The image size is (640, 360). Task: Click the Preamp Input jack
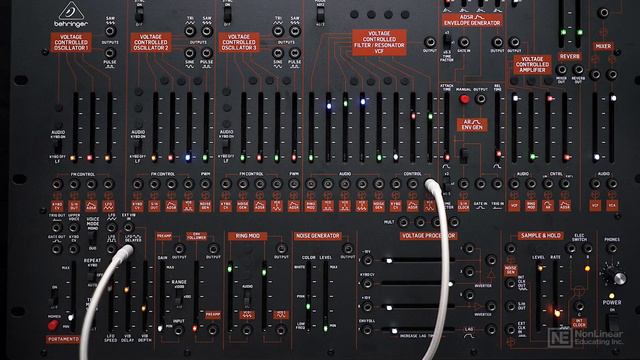(x=178, y=330)
